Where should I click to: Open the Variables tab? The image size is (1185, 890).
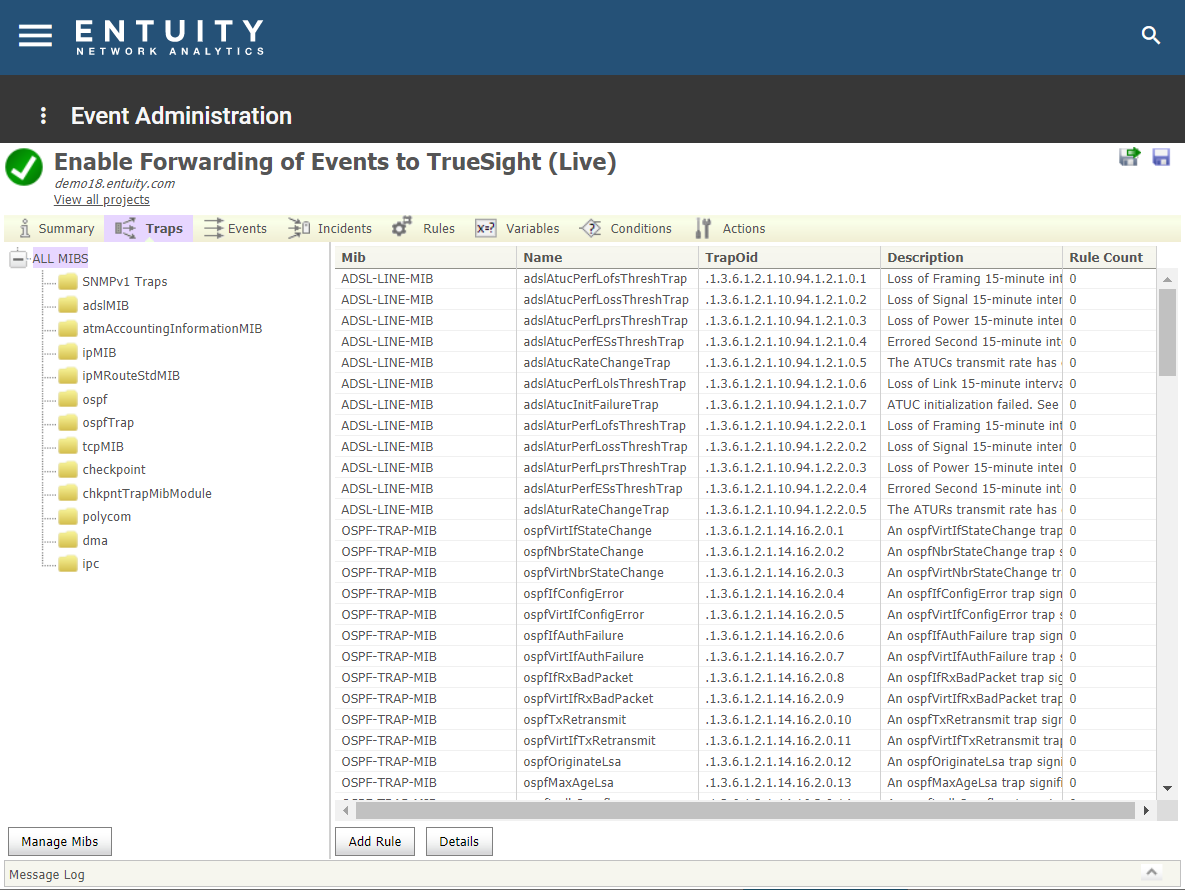518,228
